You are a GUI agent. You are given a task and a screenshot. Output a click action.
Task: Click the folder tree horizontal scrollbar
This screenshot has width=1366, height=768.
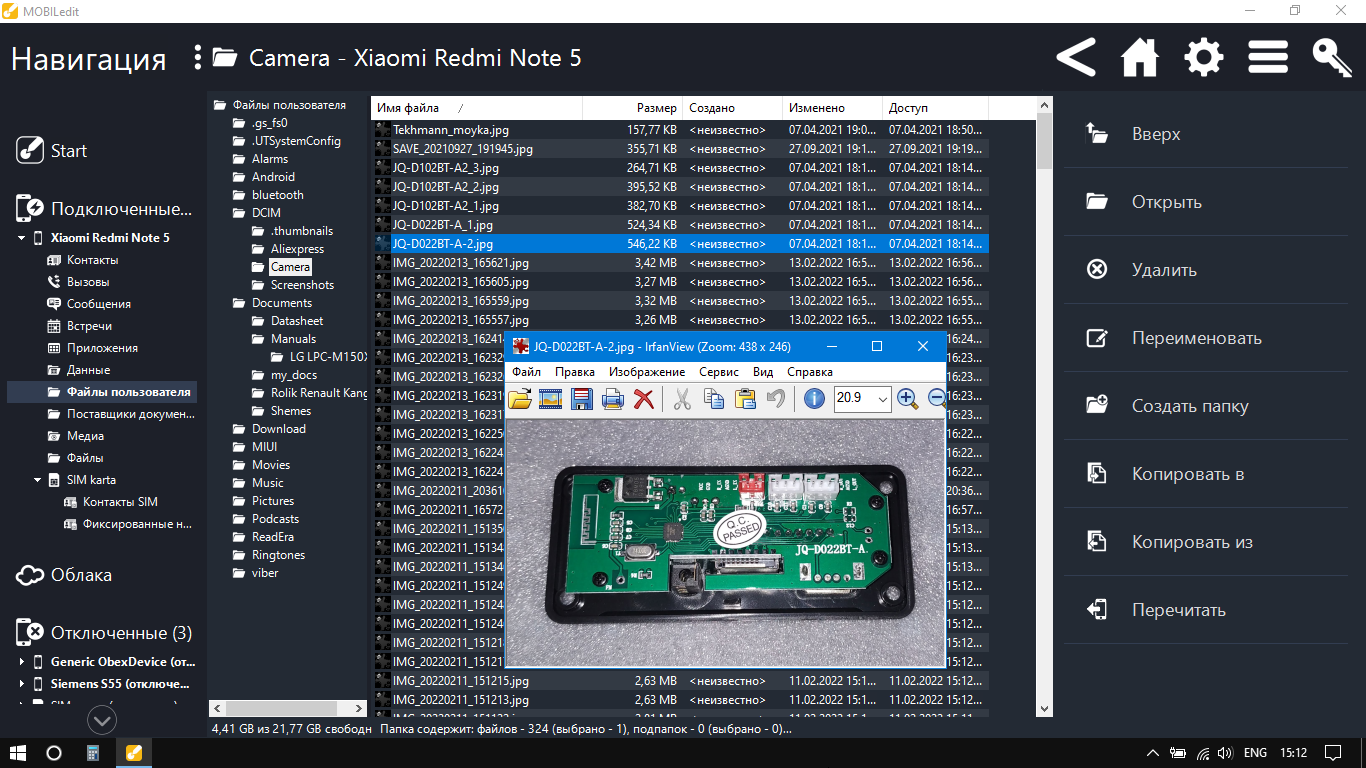coord(288,708)
